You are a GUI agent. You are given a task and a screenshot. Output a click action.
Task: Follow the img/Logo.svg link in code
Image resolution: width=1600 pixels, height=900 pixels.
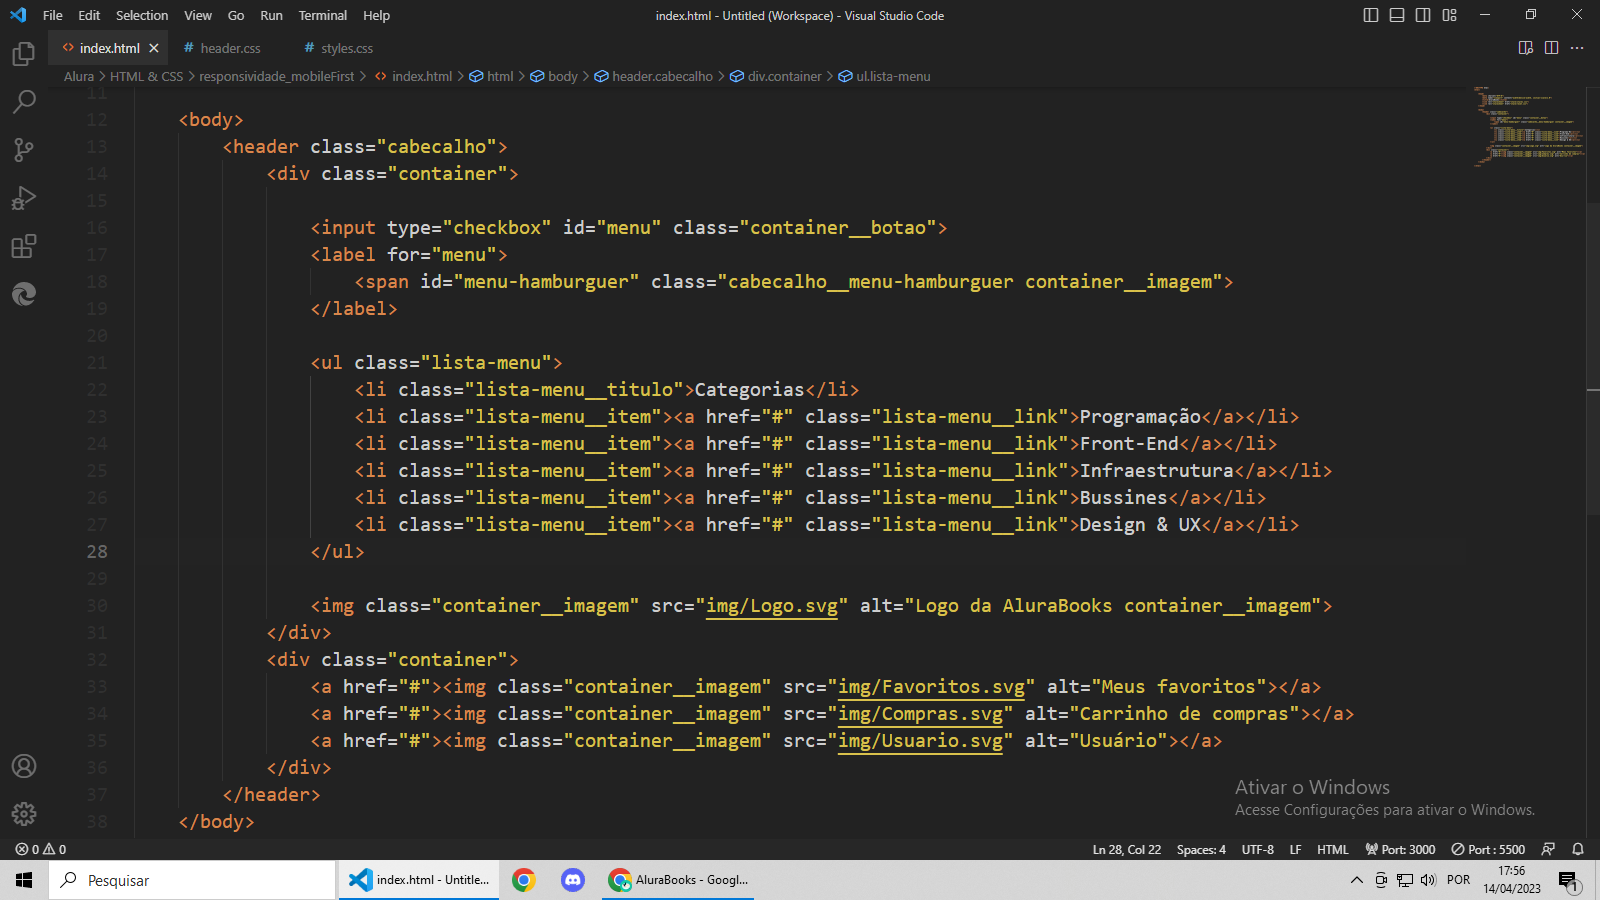[x=772, y=606]
